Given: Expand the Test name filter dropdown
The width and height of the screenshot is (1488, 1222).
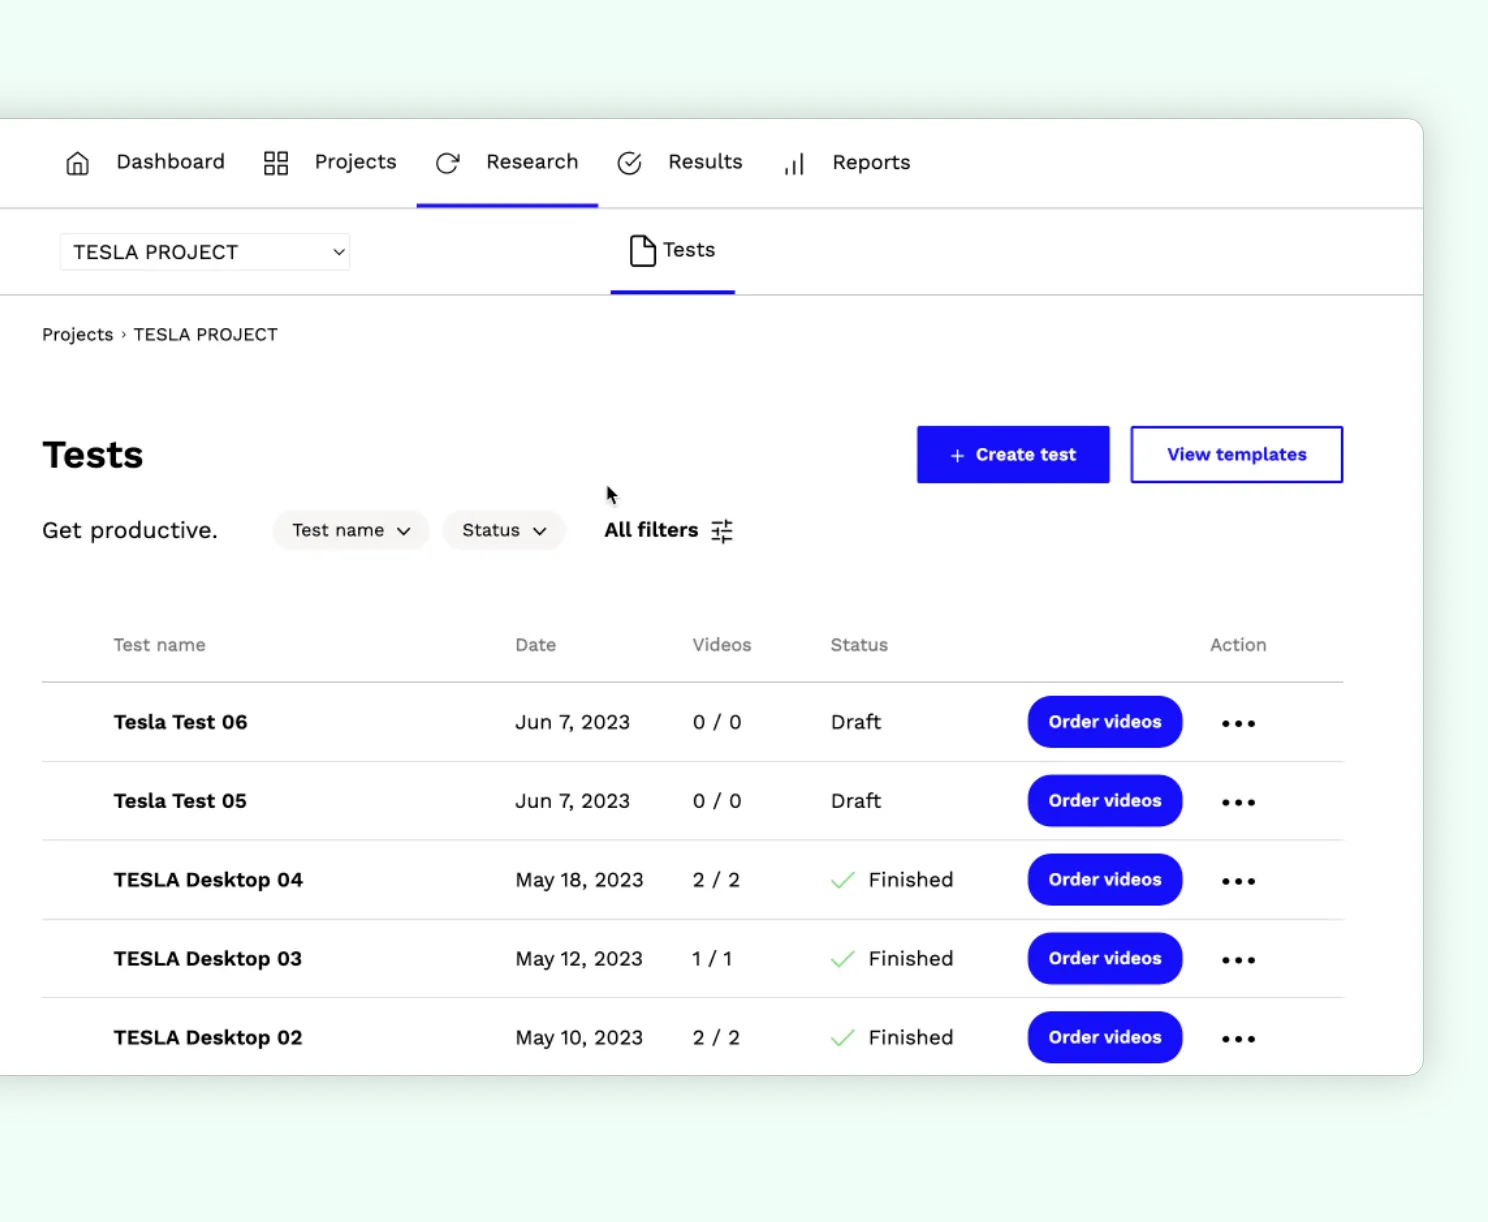Looking at the screenshot, I should point(350,530).
